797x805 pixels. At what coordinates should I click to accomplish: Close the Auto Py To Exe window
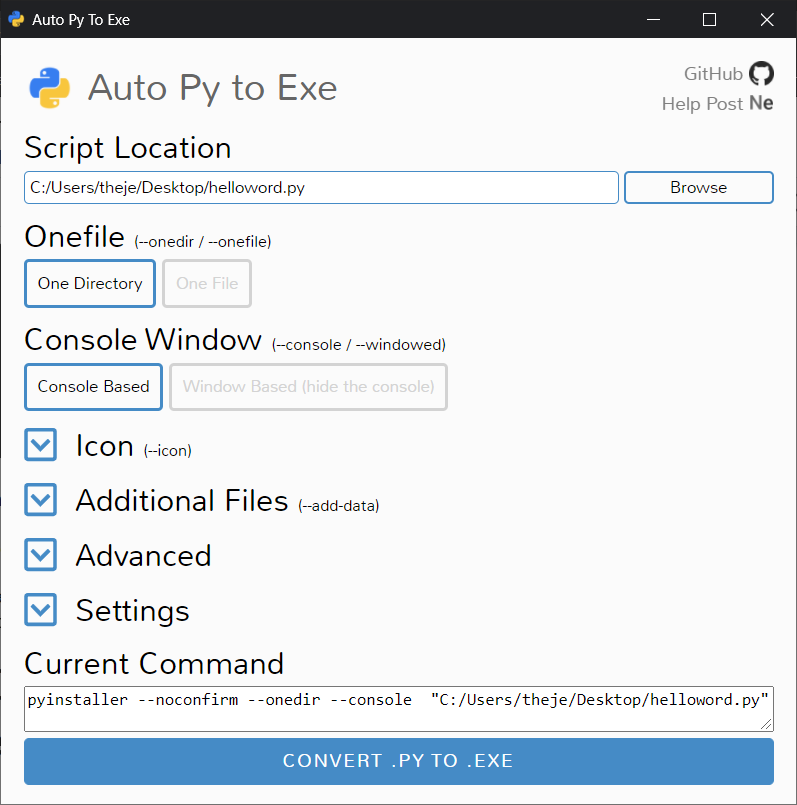coord(767,20)
